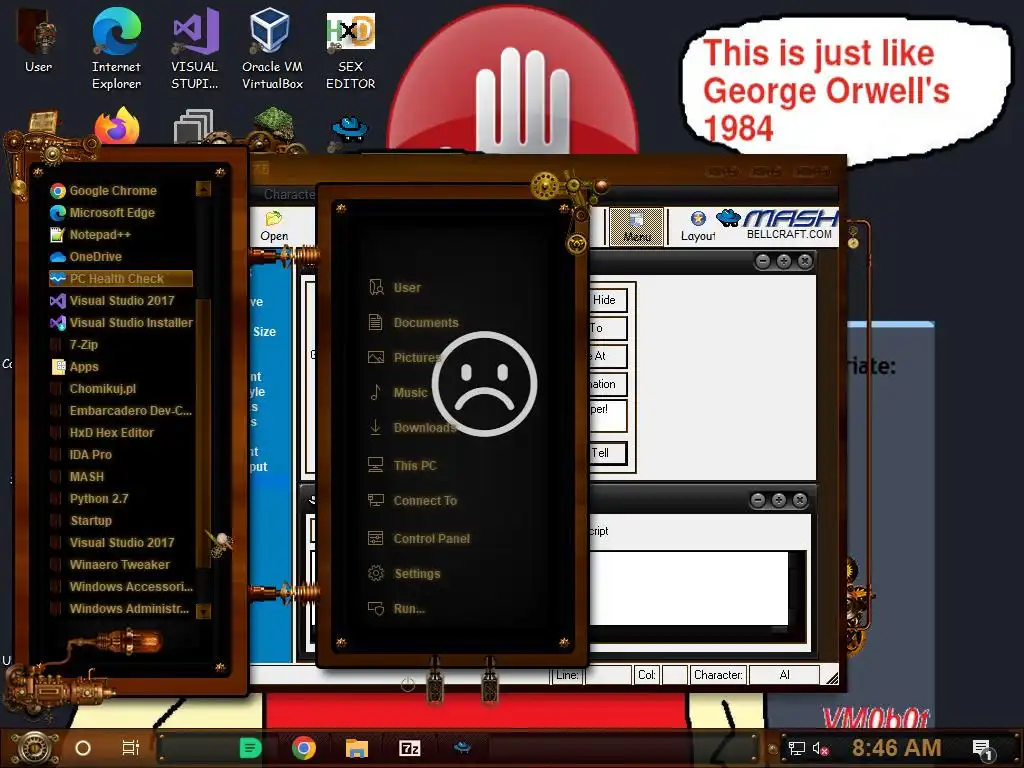Open the VISUAL STUPI... desktop icon
The width and height of the screenshot is (1024, 768).
pyautogui.click(x=195, y=48)
